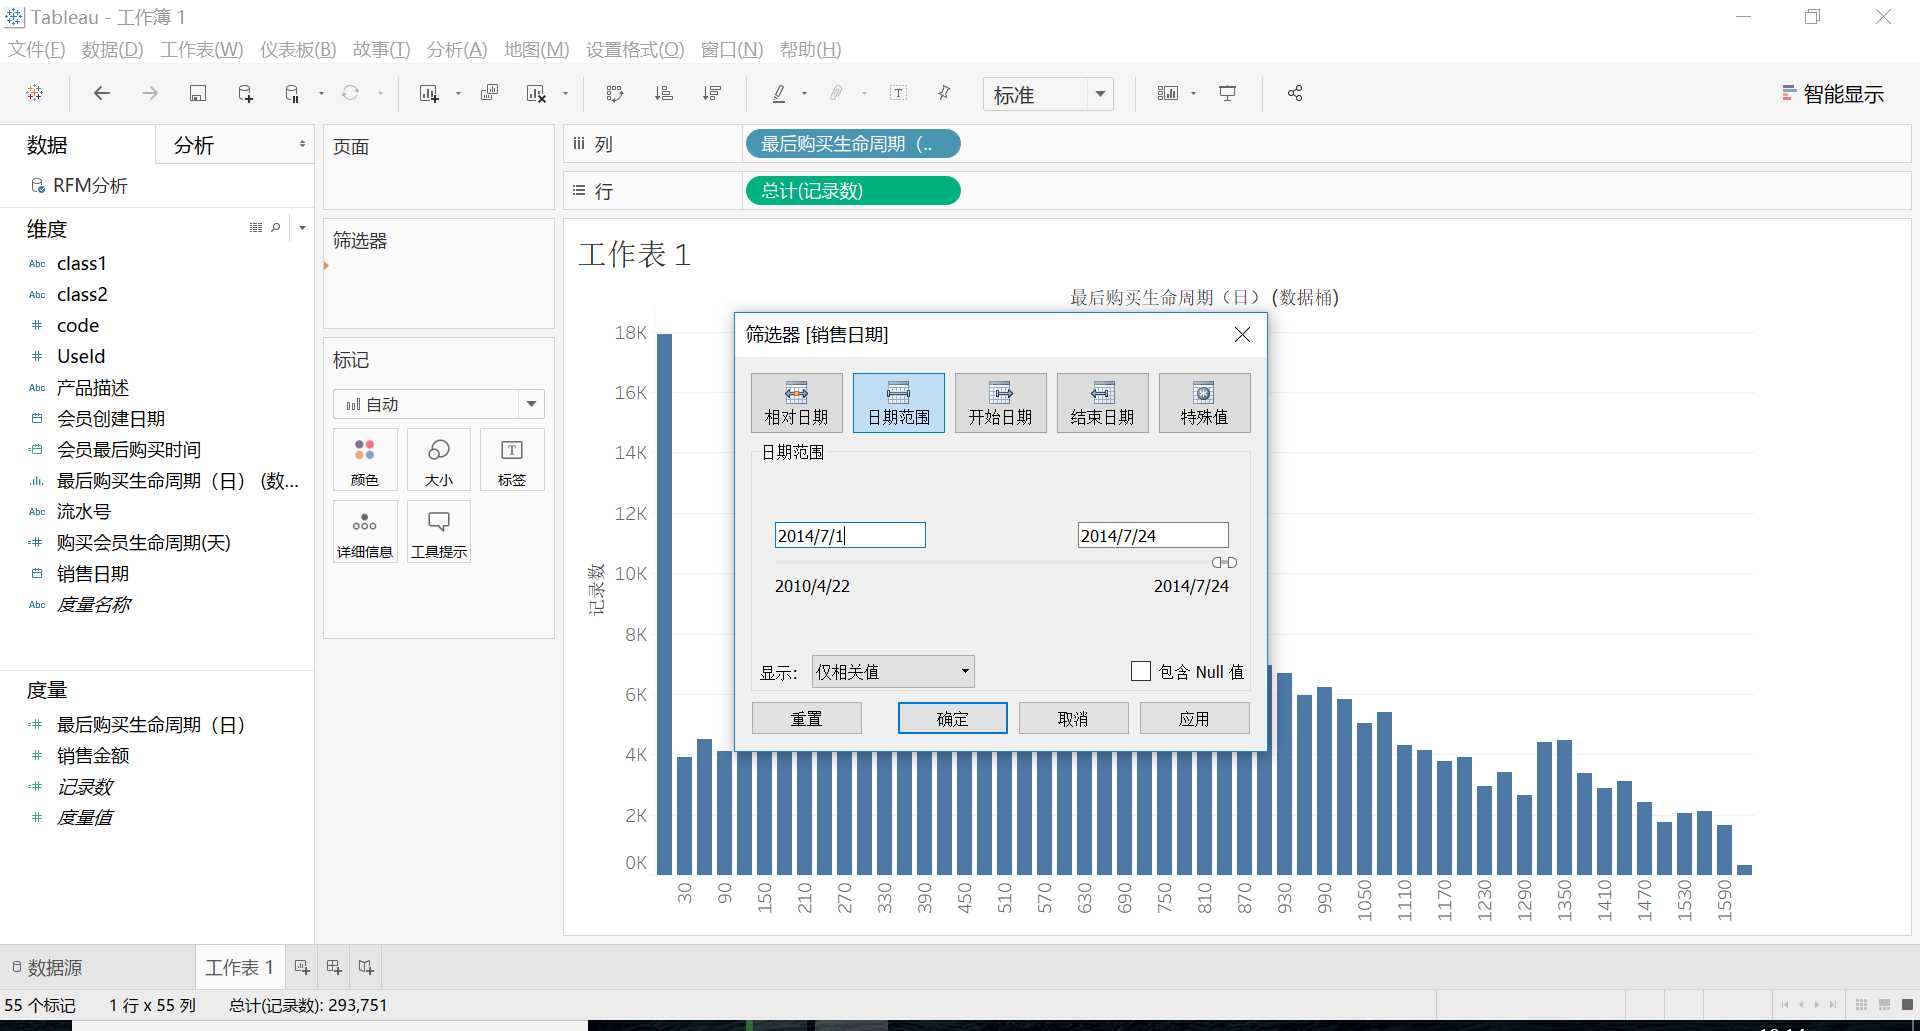Click the 取消 button in filter dialog
The height and width of the screenshot is (1031, 1920).
pyautogui.click(x=1073, y=718)
